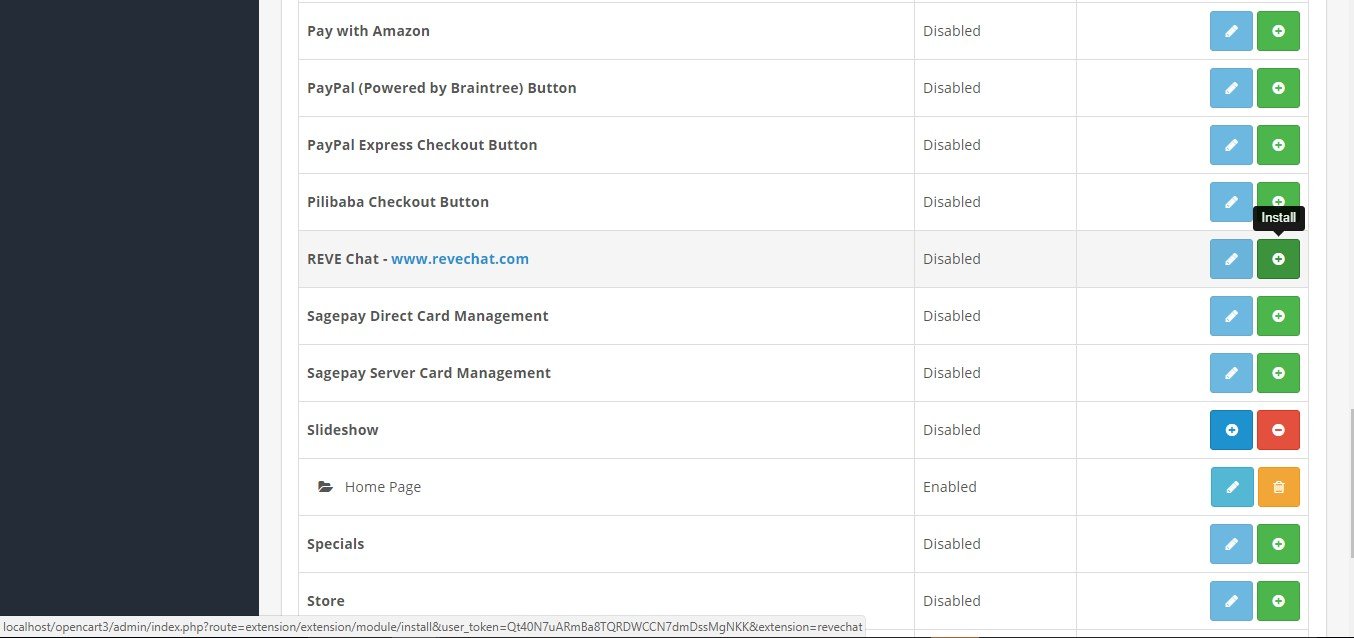1354x638 pixels.
Task: Install the REVE Chat module
Action: pyautogui.click(x=1278, y=259)
